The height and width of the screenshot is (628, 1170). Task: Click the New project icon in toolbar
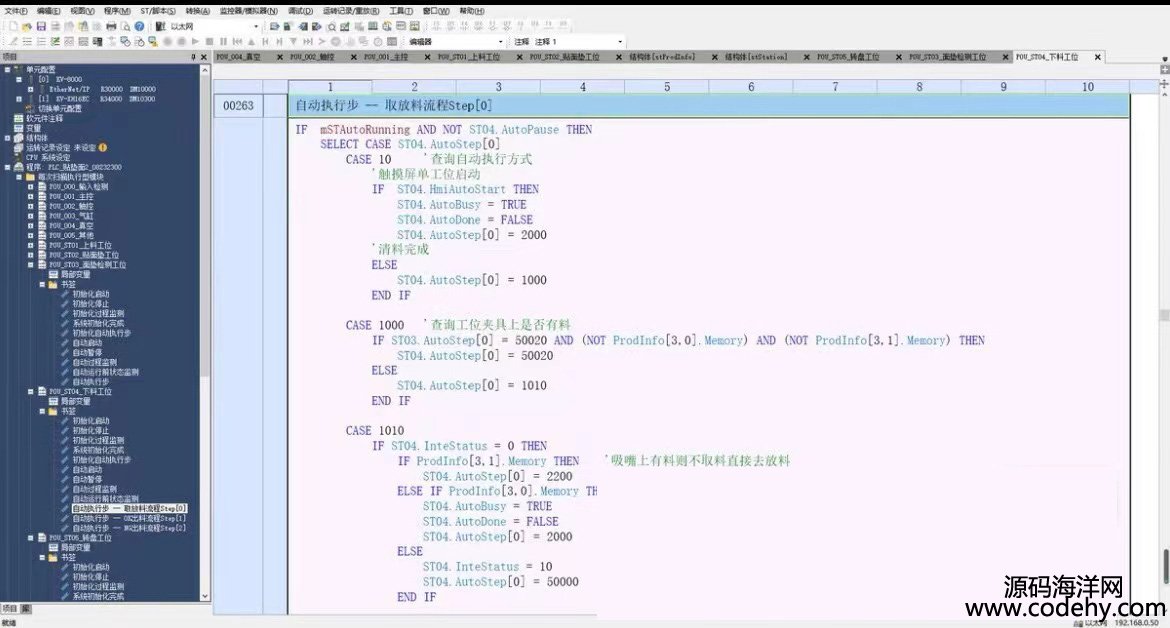point(13,26)
